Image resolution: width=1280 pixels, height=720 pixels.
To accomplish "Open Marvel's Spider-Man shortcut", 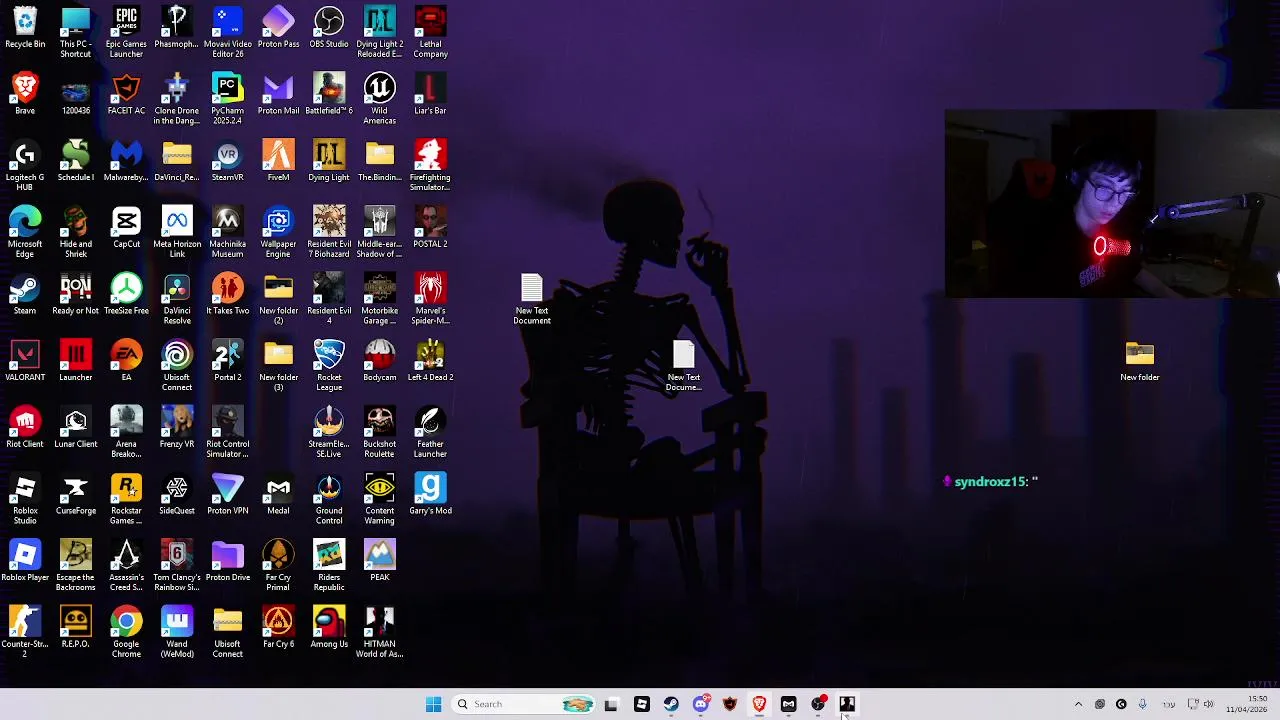I will tap(430, 299).
